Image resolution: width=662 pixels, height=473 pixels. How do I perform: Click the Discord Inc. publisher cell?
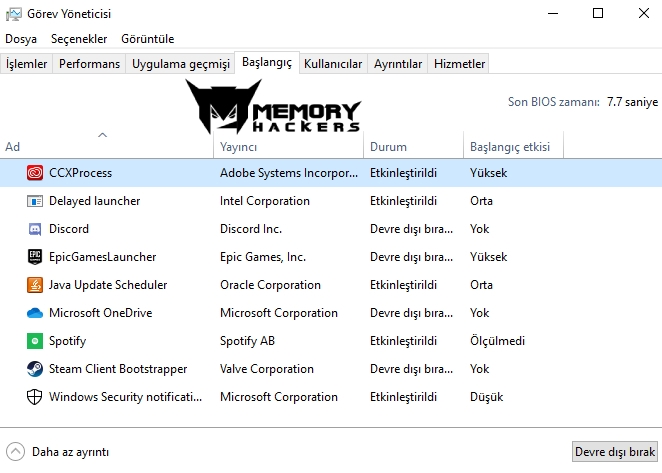click(x=251, y=229)
